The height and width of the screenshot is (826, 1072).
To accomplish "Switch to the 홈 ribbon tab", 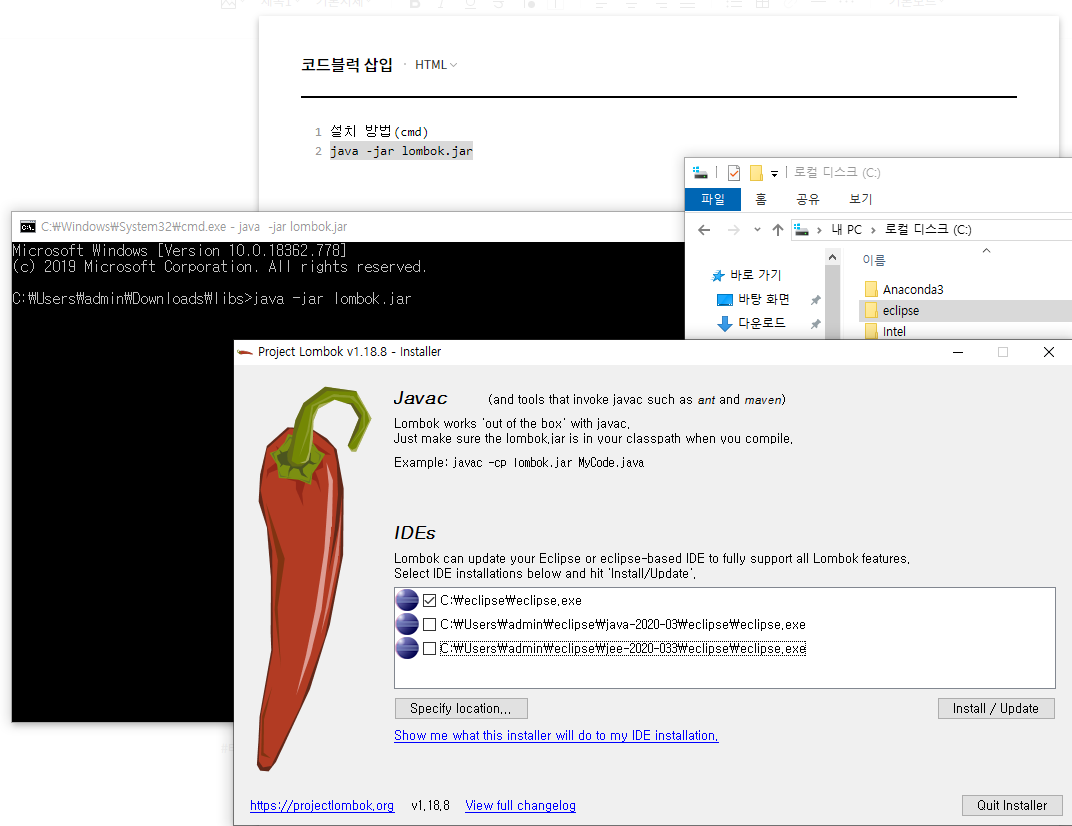I will pyautogui.click(x=761, y=199).
